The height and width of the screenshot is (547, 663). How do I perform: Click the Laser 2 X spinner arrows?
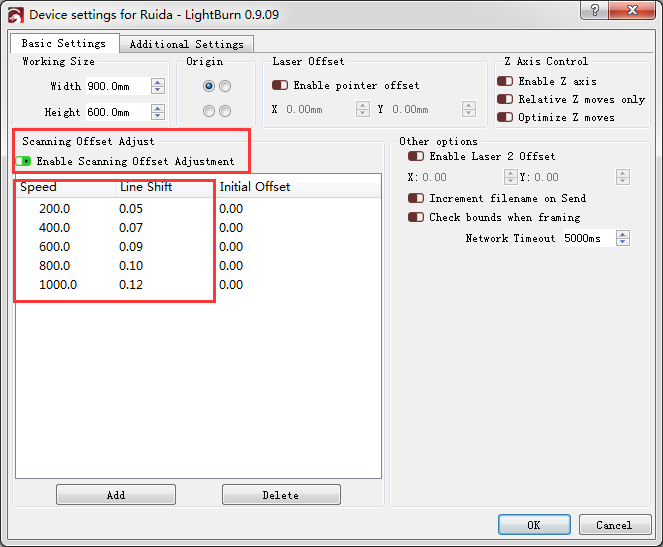click(511, 177)
